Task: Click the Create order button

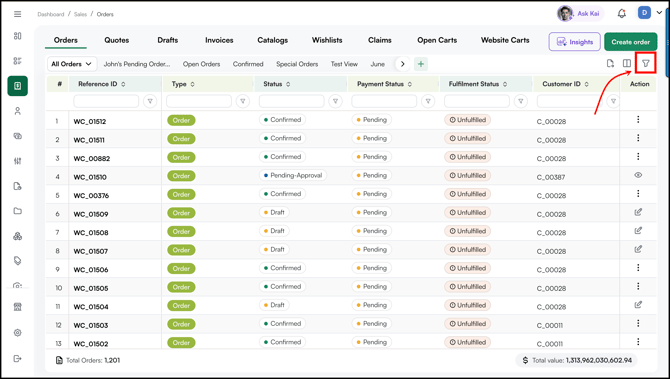Action: [630, 42]
